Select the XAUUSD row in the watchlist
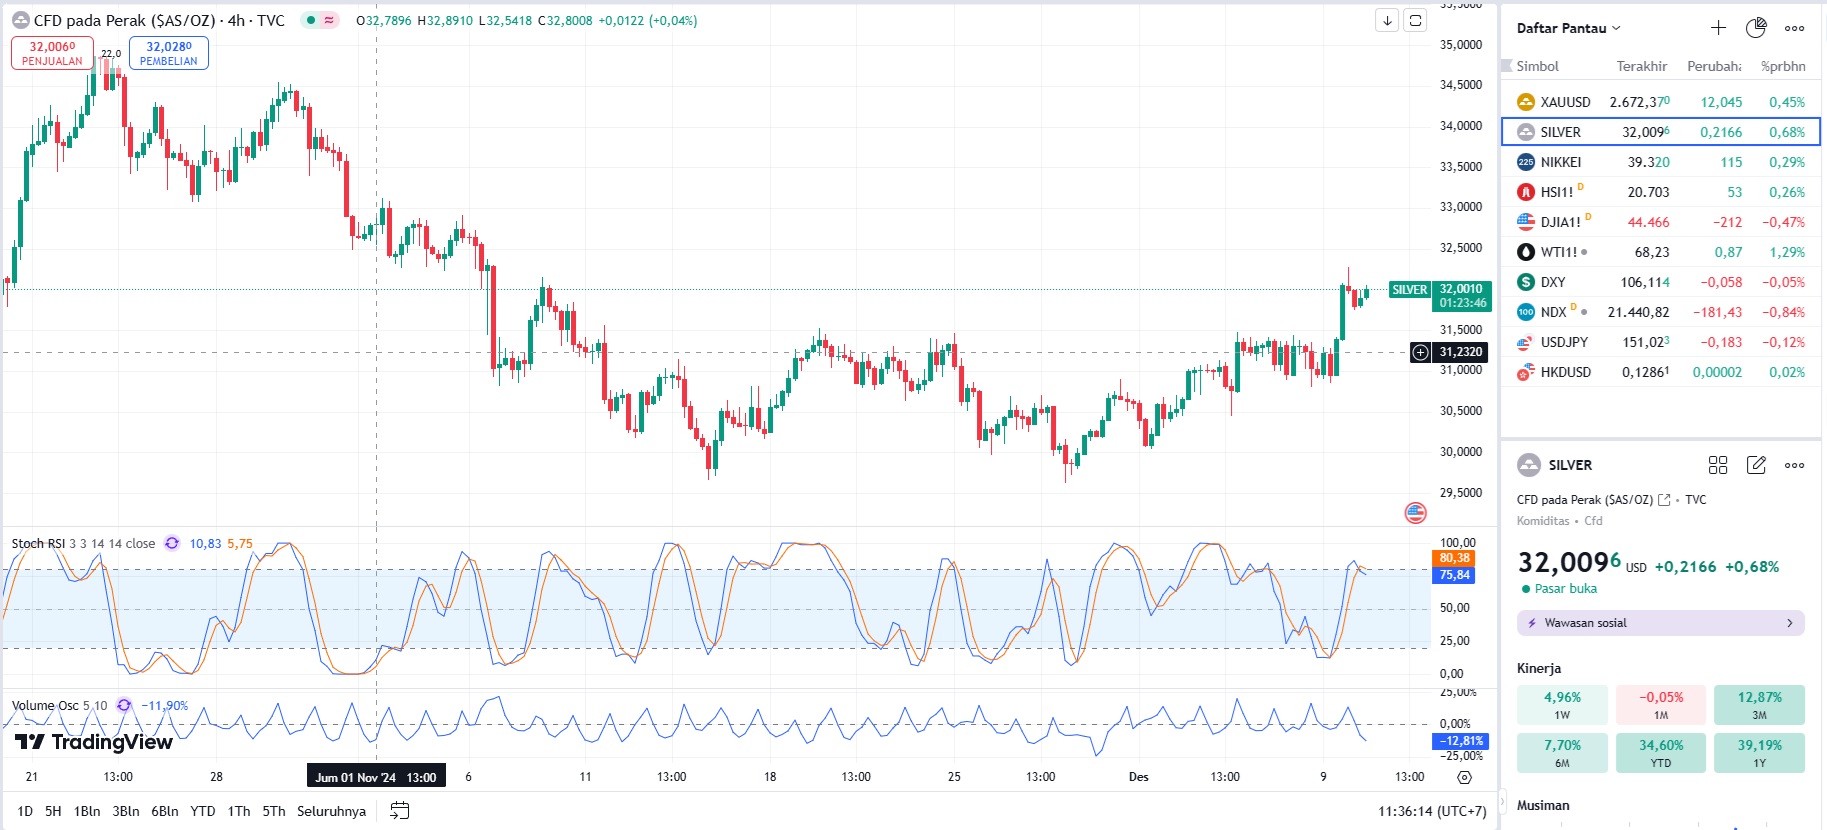This screenshot has width=1827, height=830. (x=1660, y=102)
